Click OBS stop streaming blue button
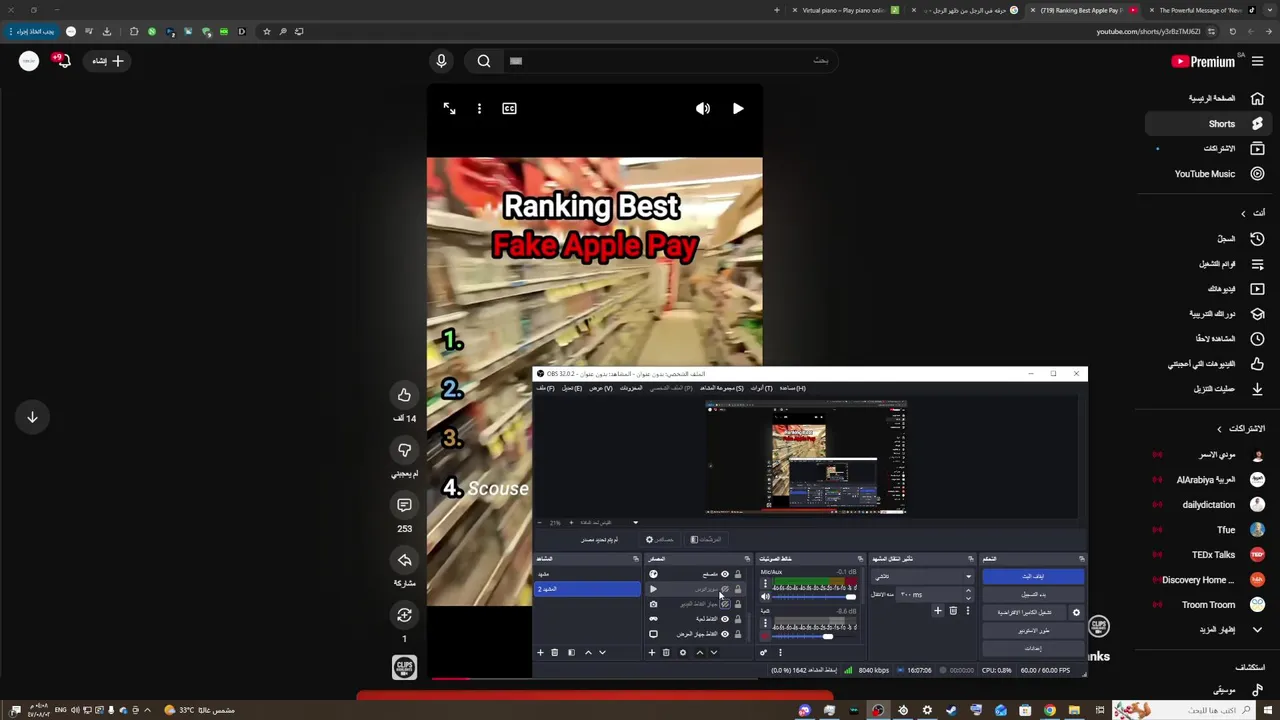Image resolution: width=1280 pixels, height=720 pixels. pyautogui.click(x=1034, y=577)
